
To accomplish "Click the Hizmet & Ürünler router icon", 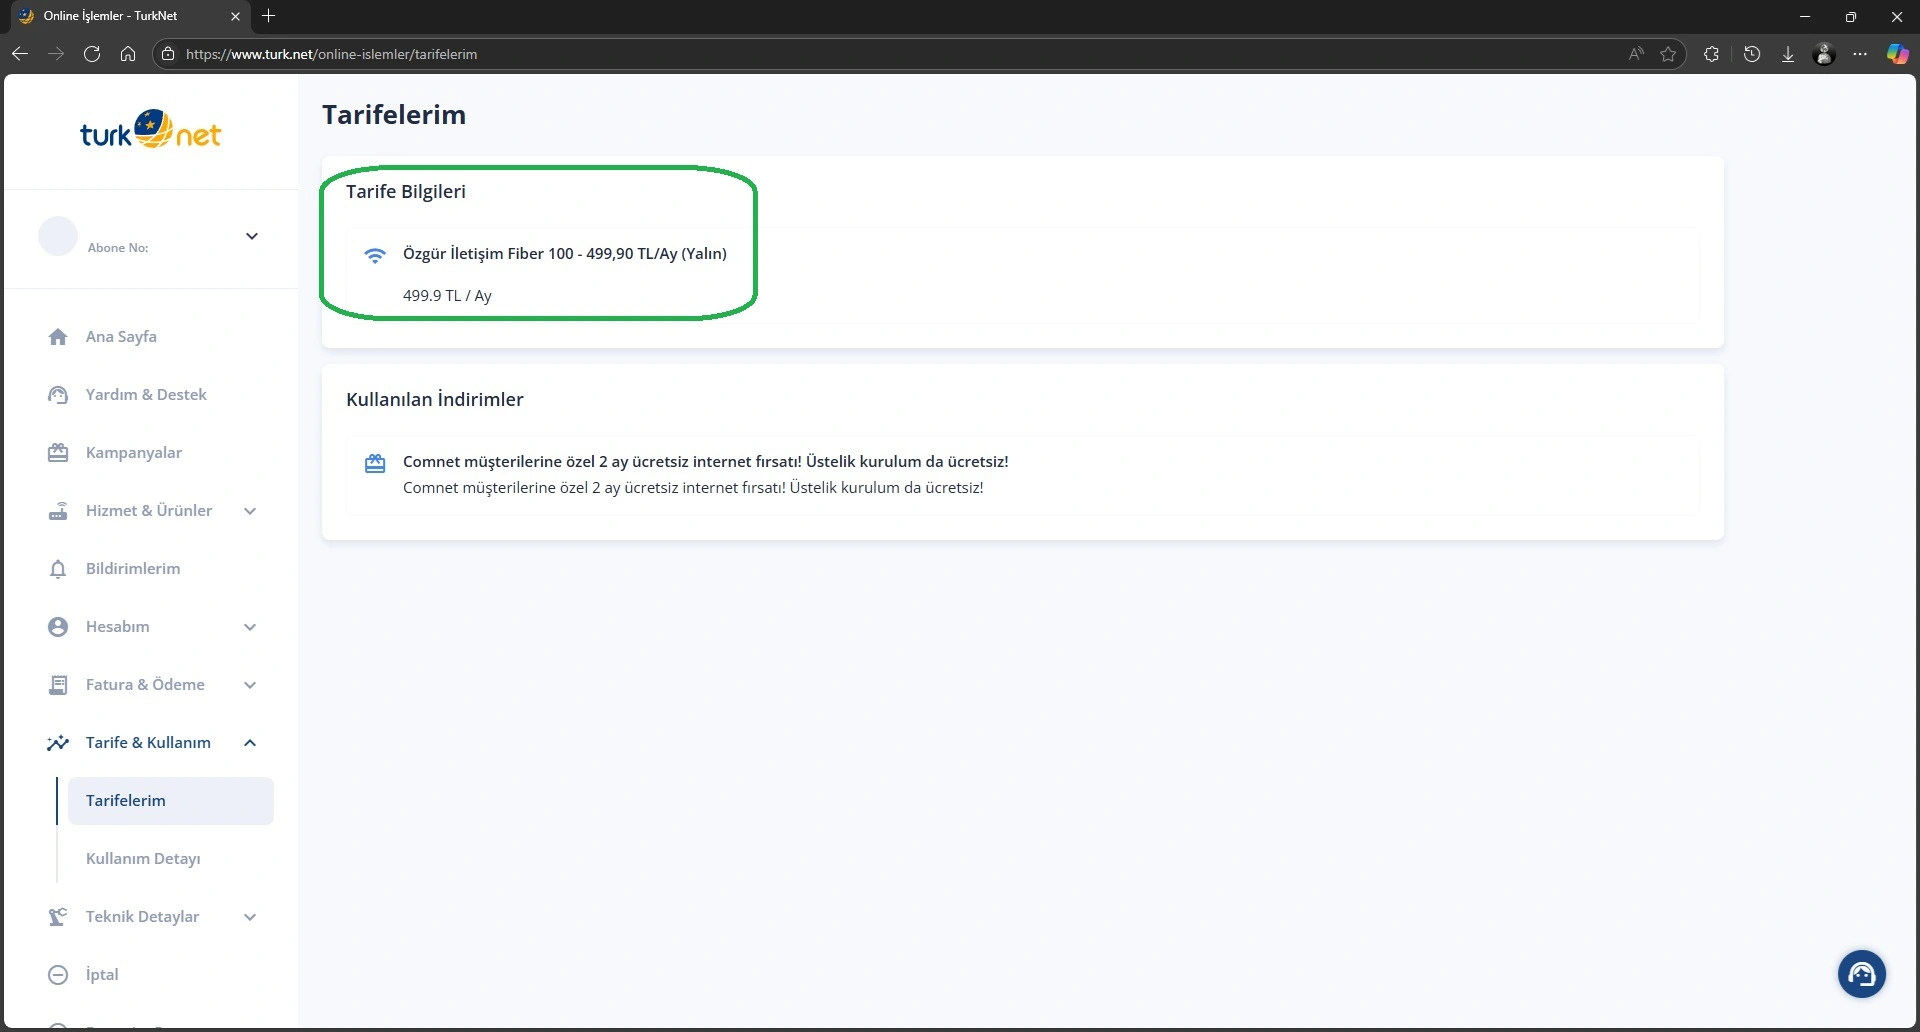I will pos(58,511).
